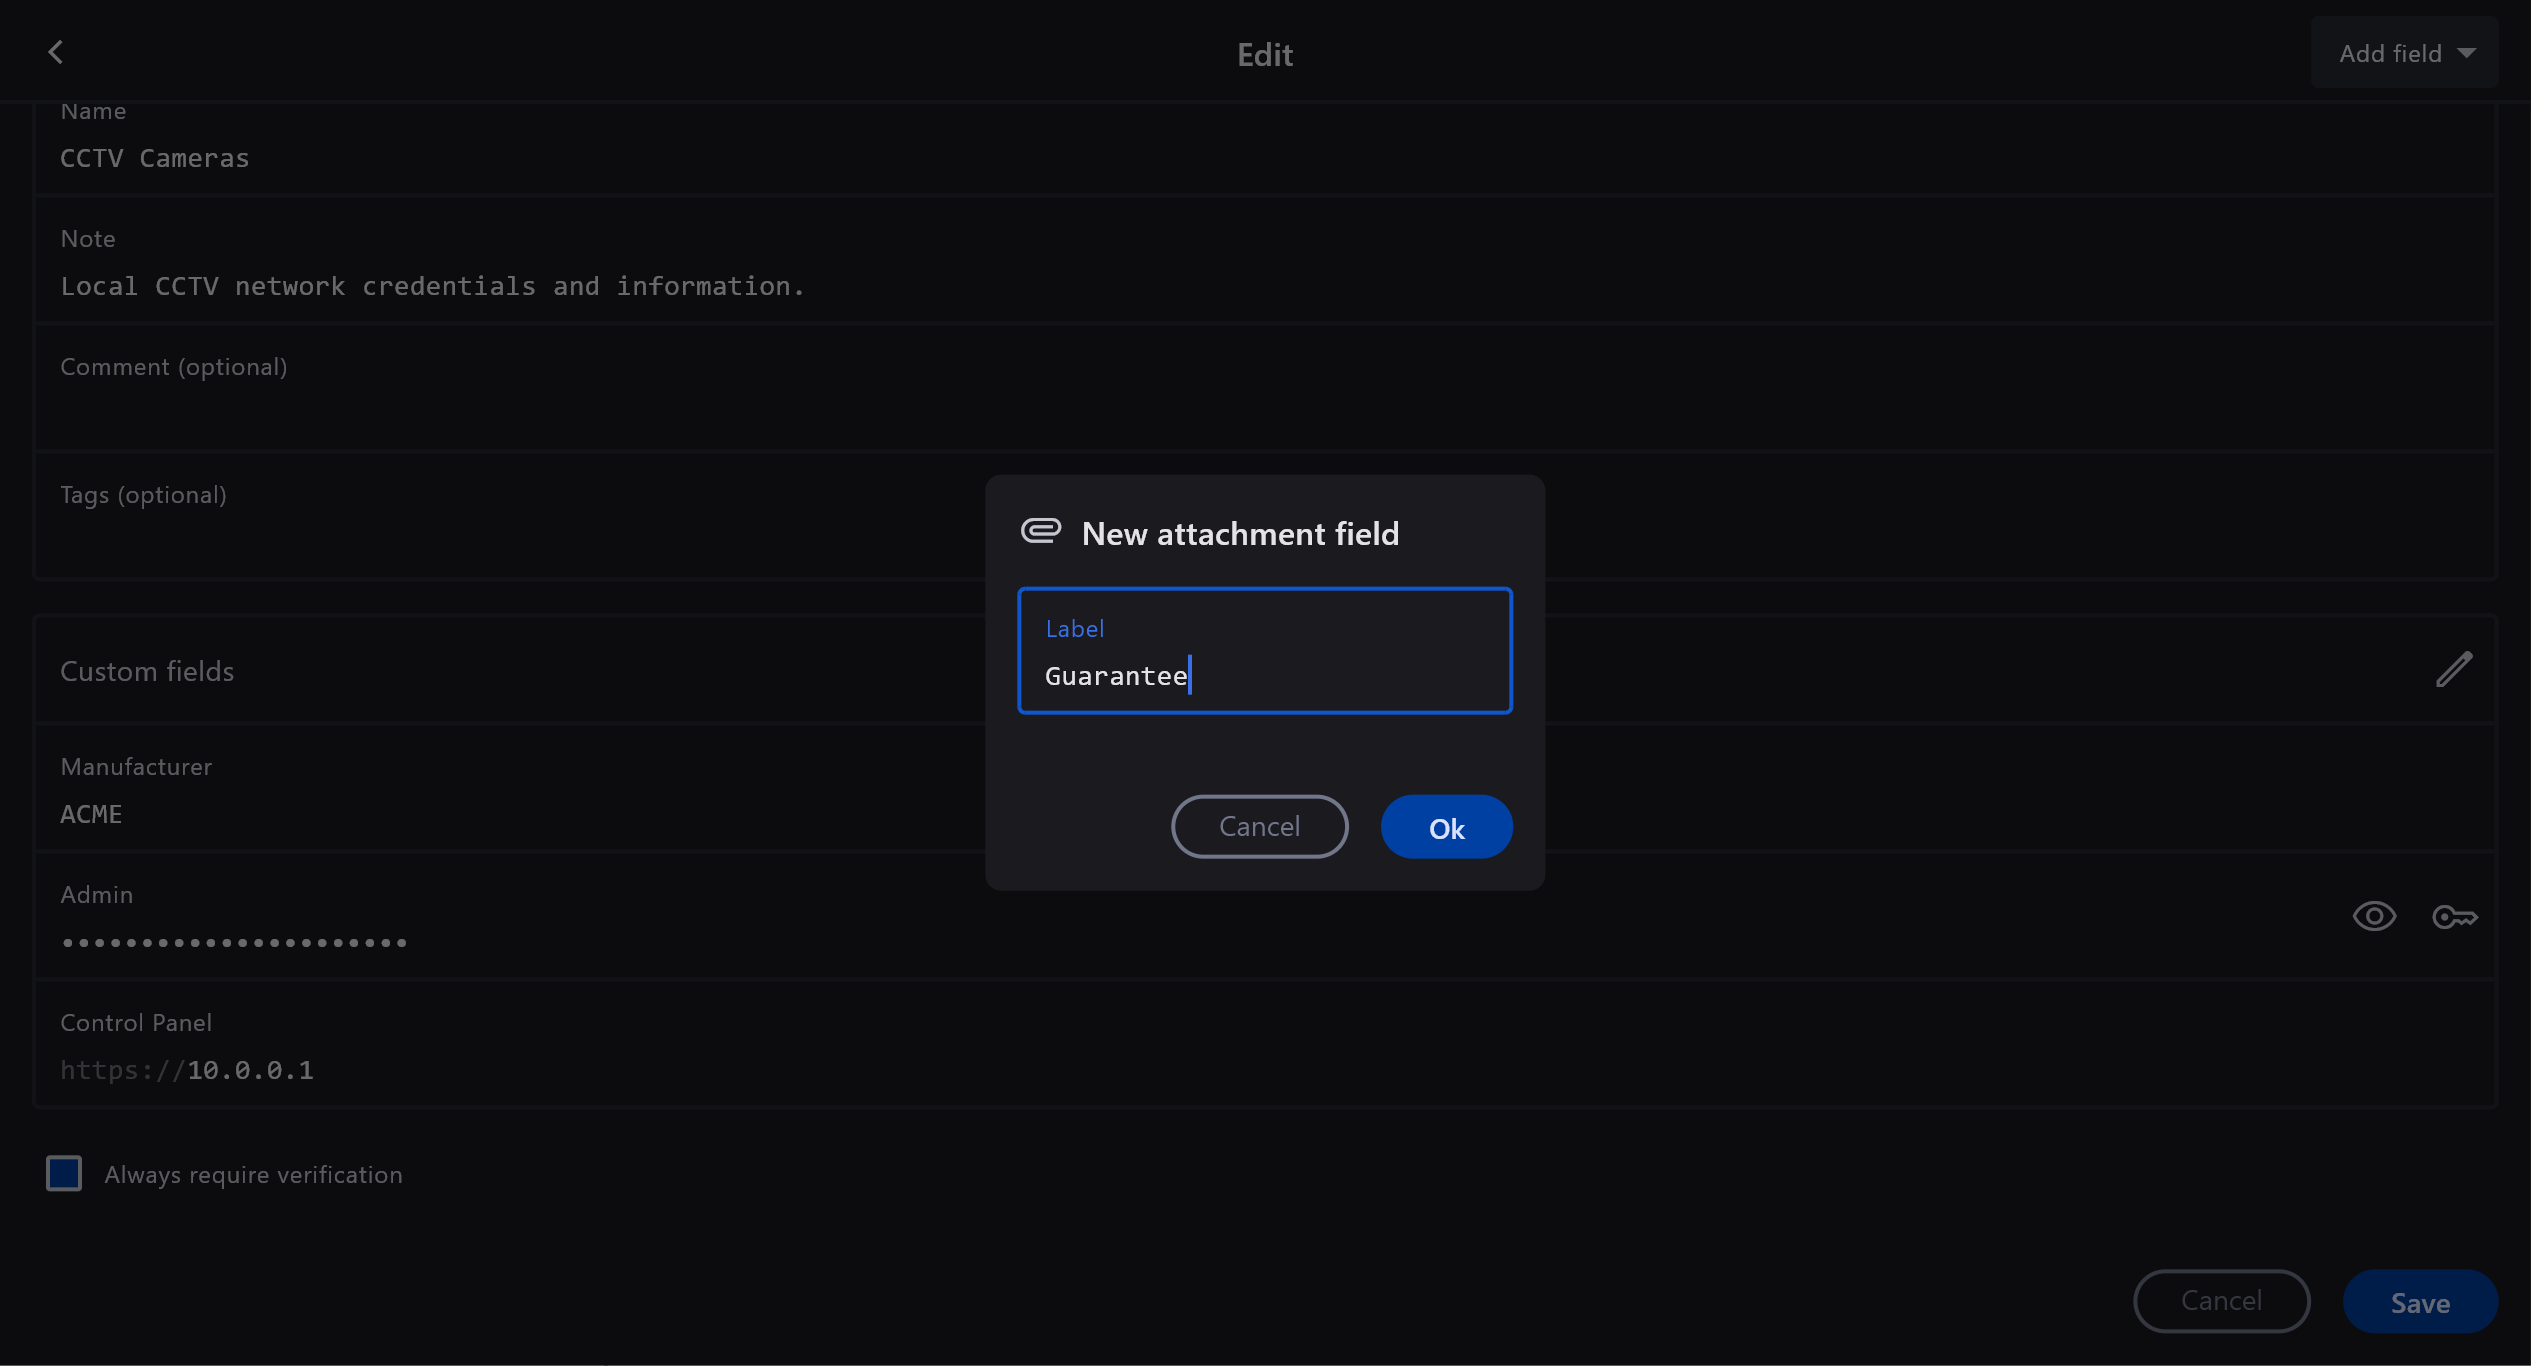Click the back arrow icon
The height and width of the screenshot is (1366, 2531).
(x=56, y=52)
